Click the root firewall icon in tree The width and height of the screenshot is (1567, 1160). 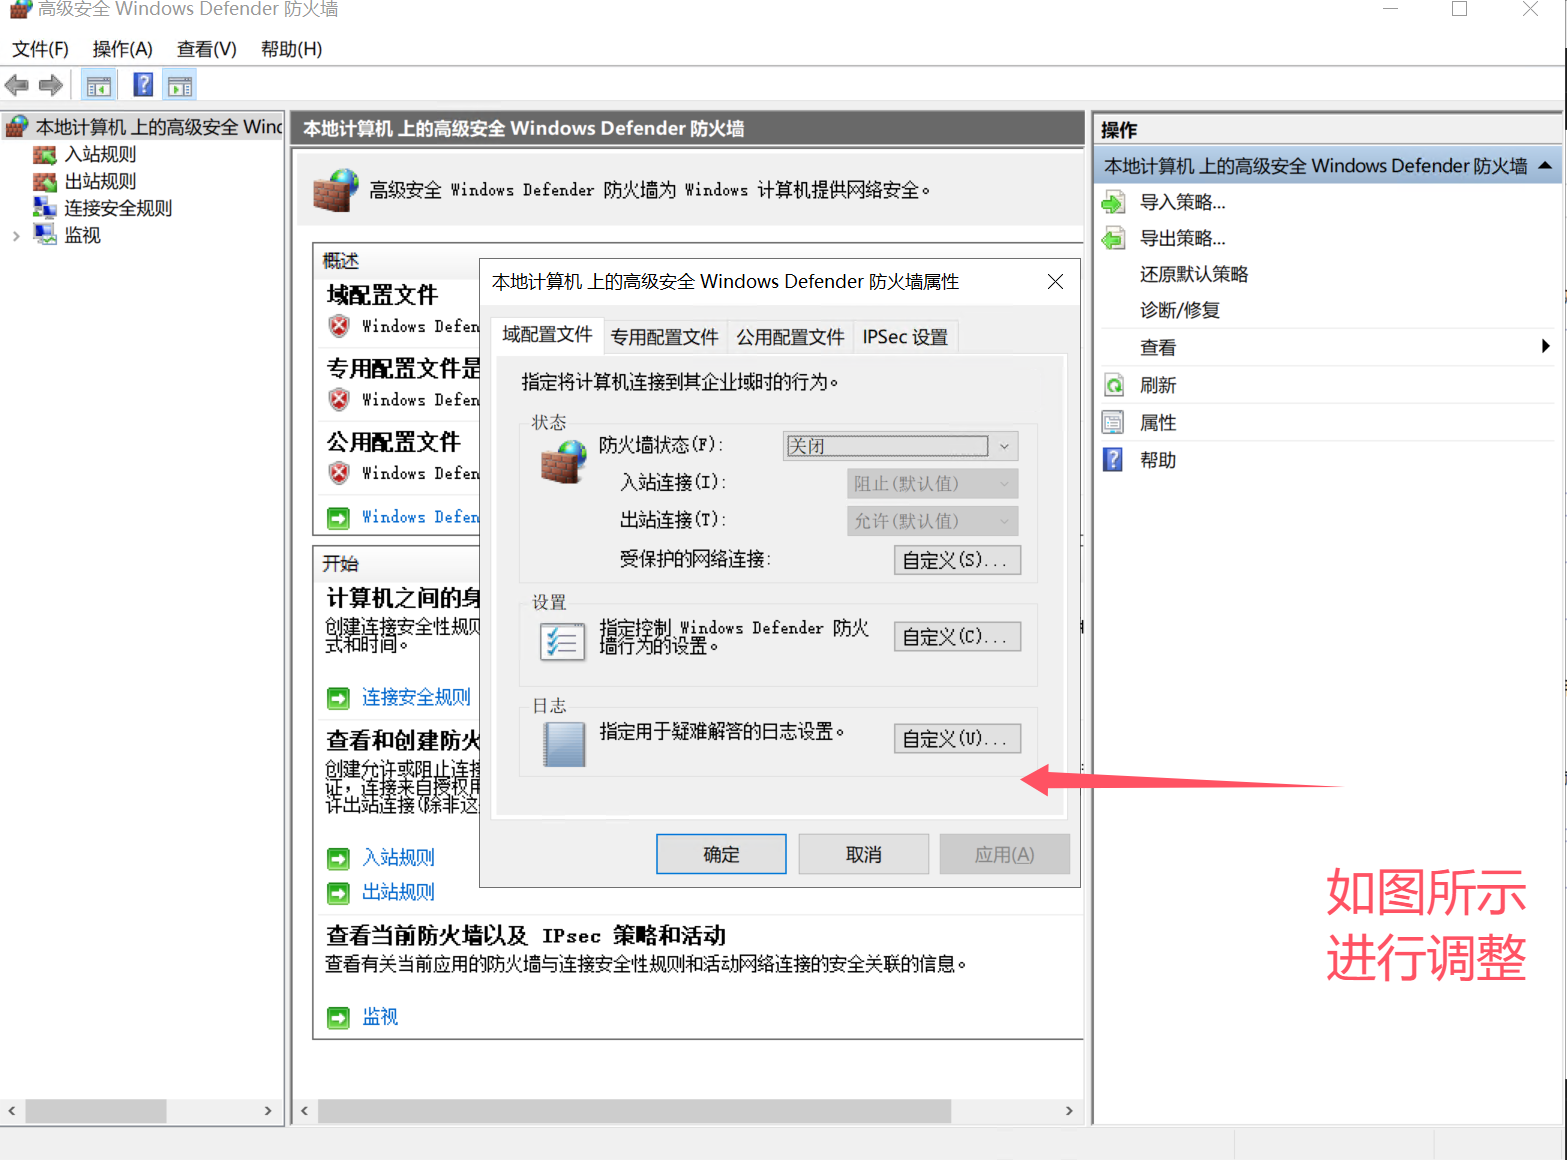(18, 126)
